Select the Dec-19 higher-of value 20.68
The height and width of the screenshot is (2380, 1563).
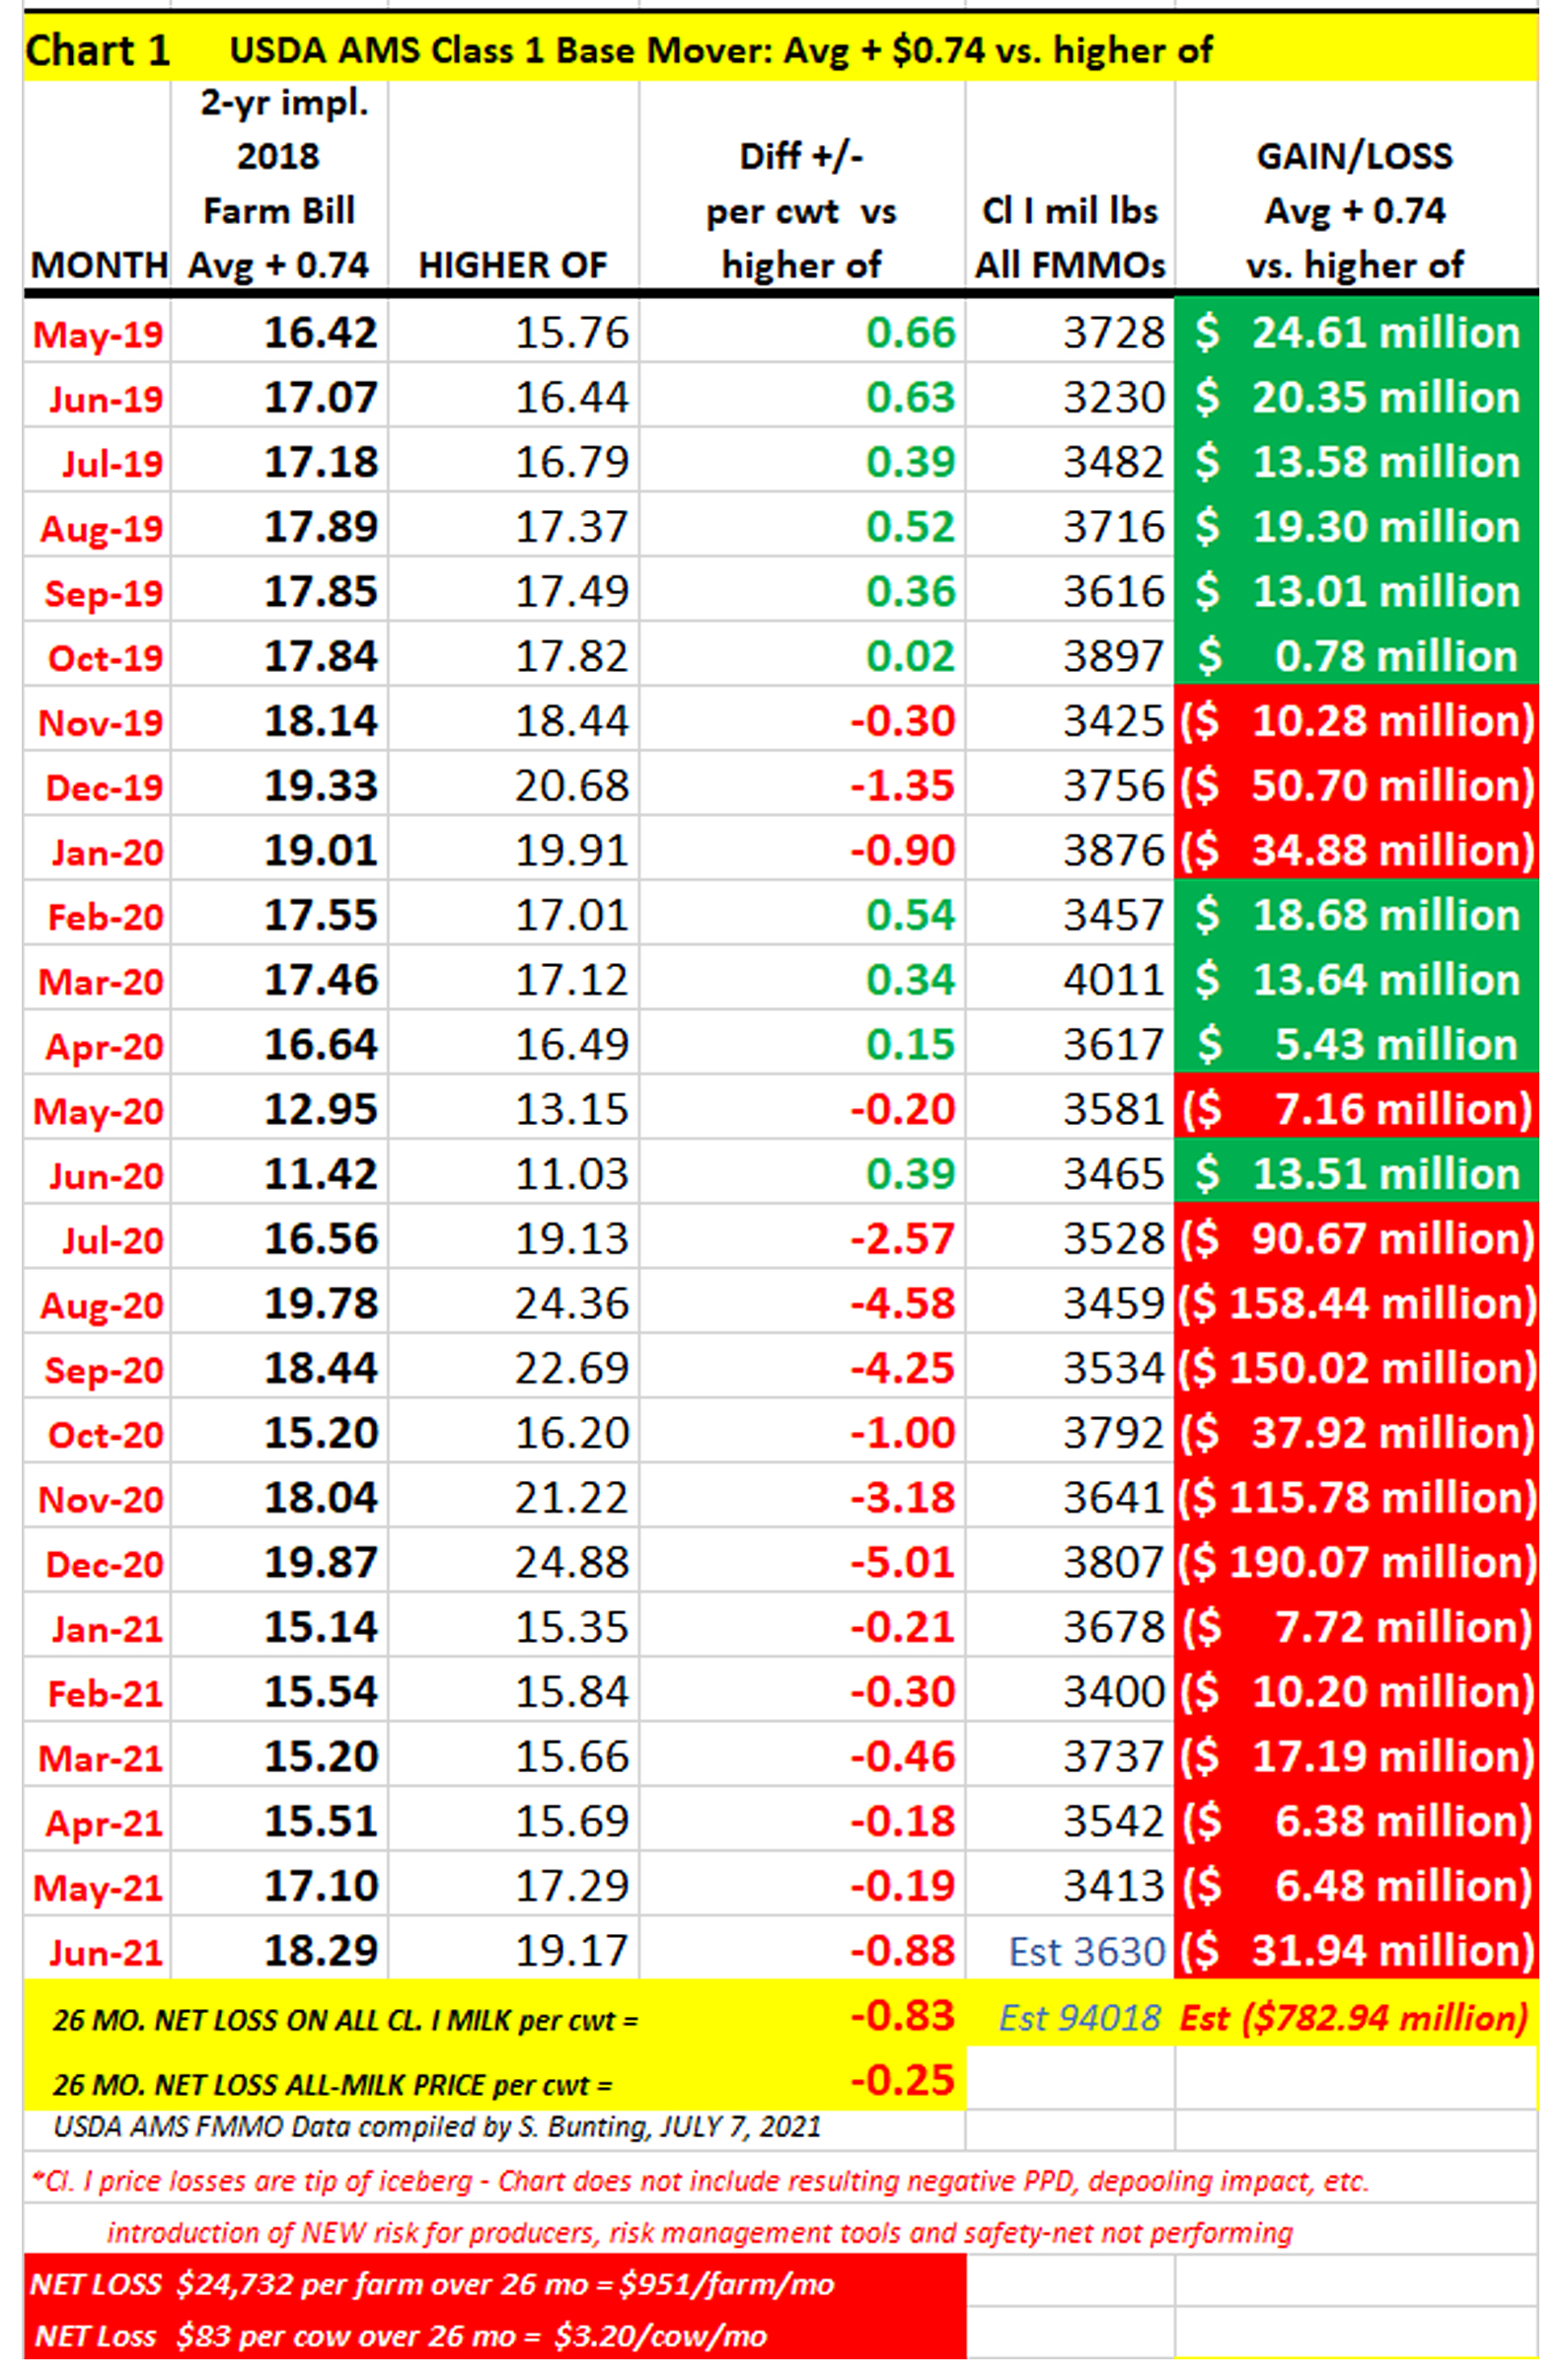pyautogui.click(x=571, y=786)
